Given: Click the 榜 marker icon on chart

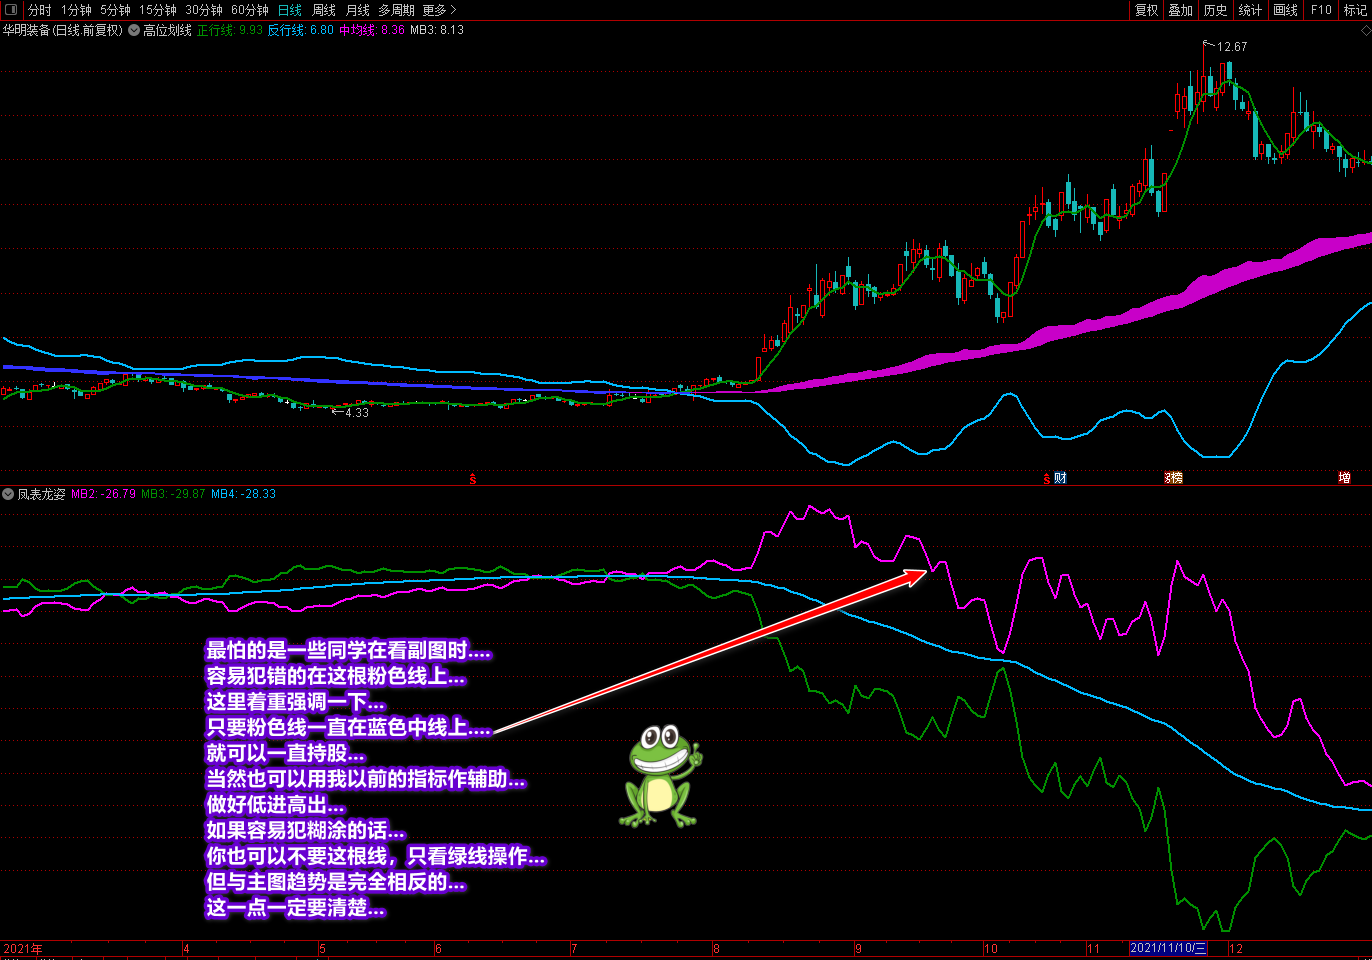Looking at the screenshot, I should click(1174, 478).
